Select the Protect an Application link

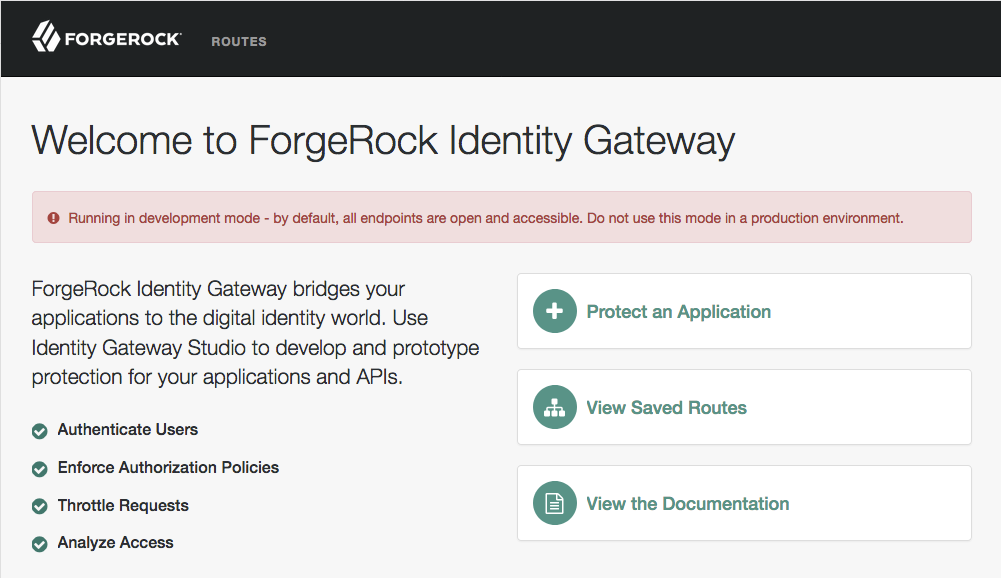[679, 312]
